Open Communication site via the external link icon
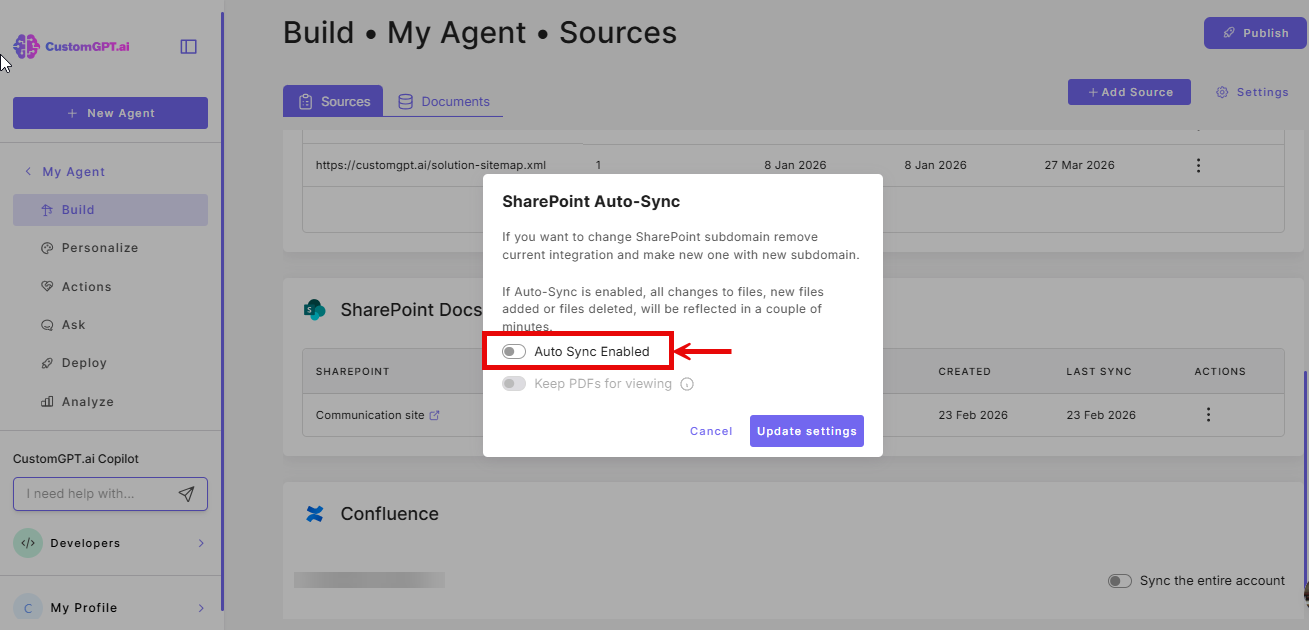 pyautogui.click(x=436, y=414)
